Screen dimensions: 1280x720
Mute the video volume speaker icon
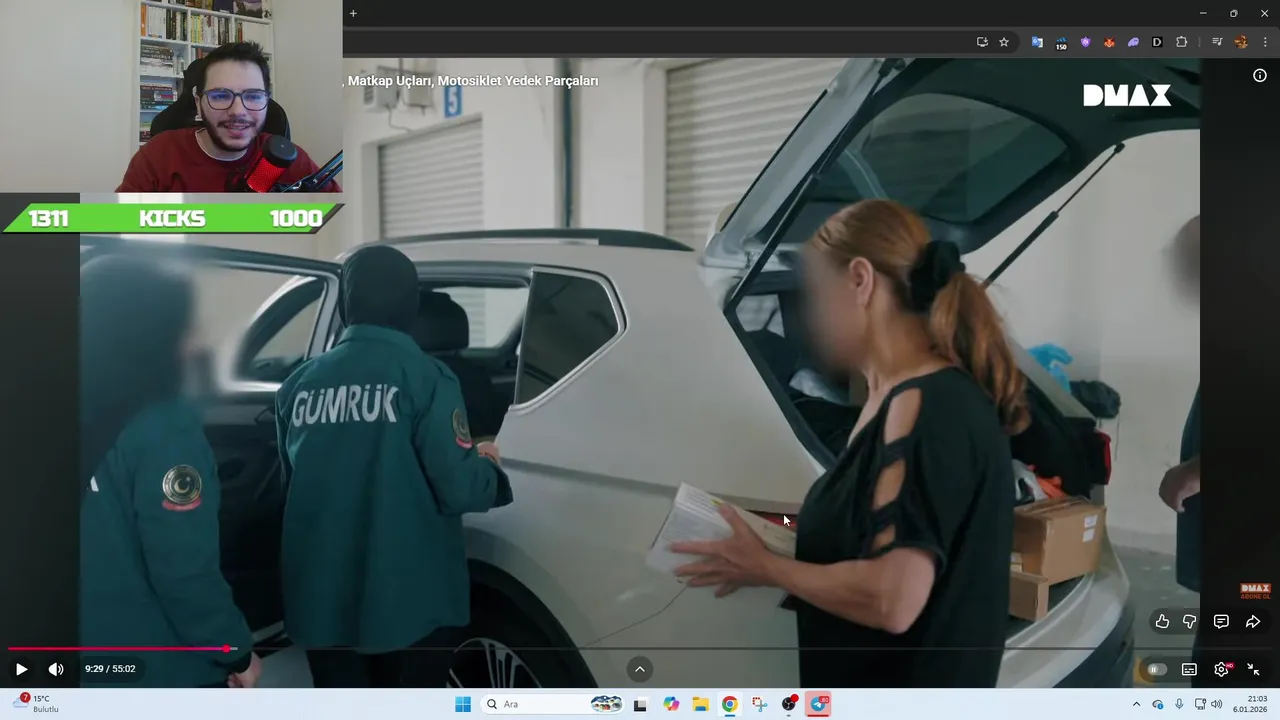click(56, 669)
